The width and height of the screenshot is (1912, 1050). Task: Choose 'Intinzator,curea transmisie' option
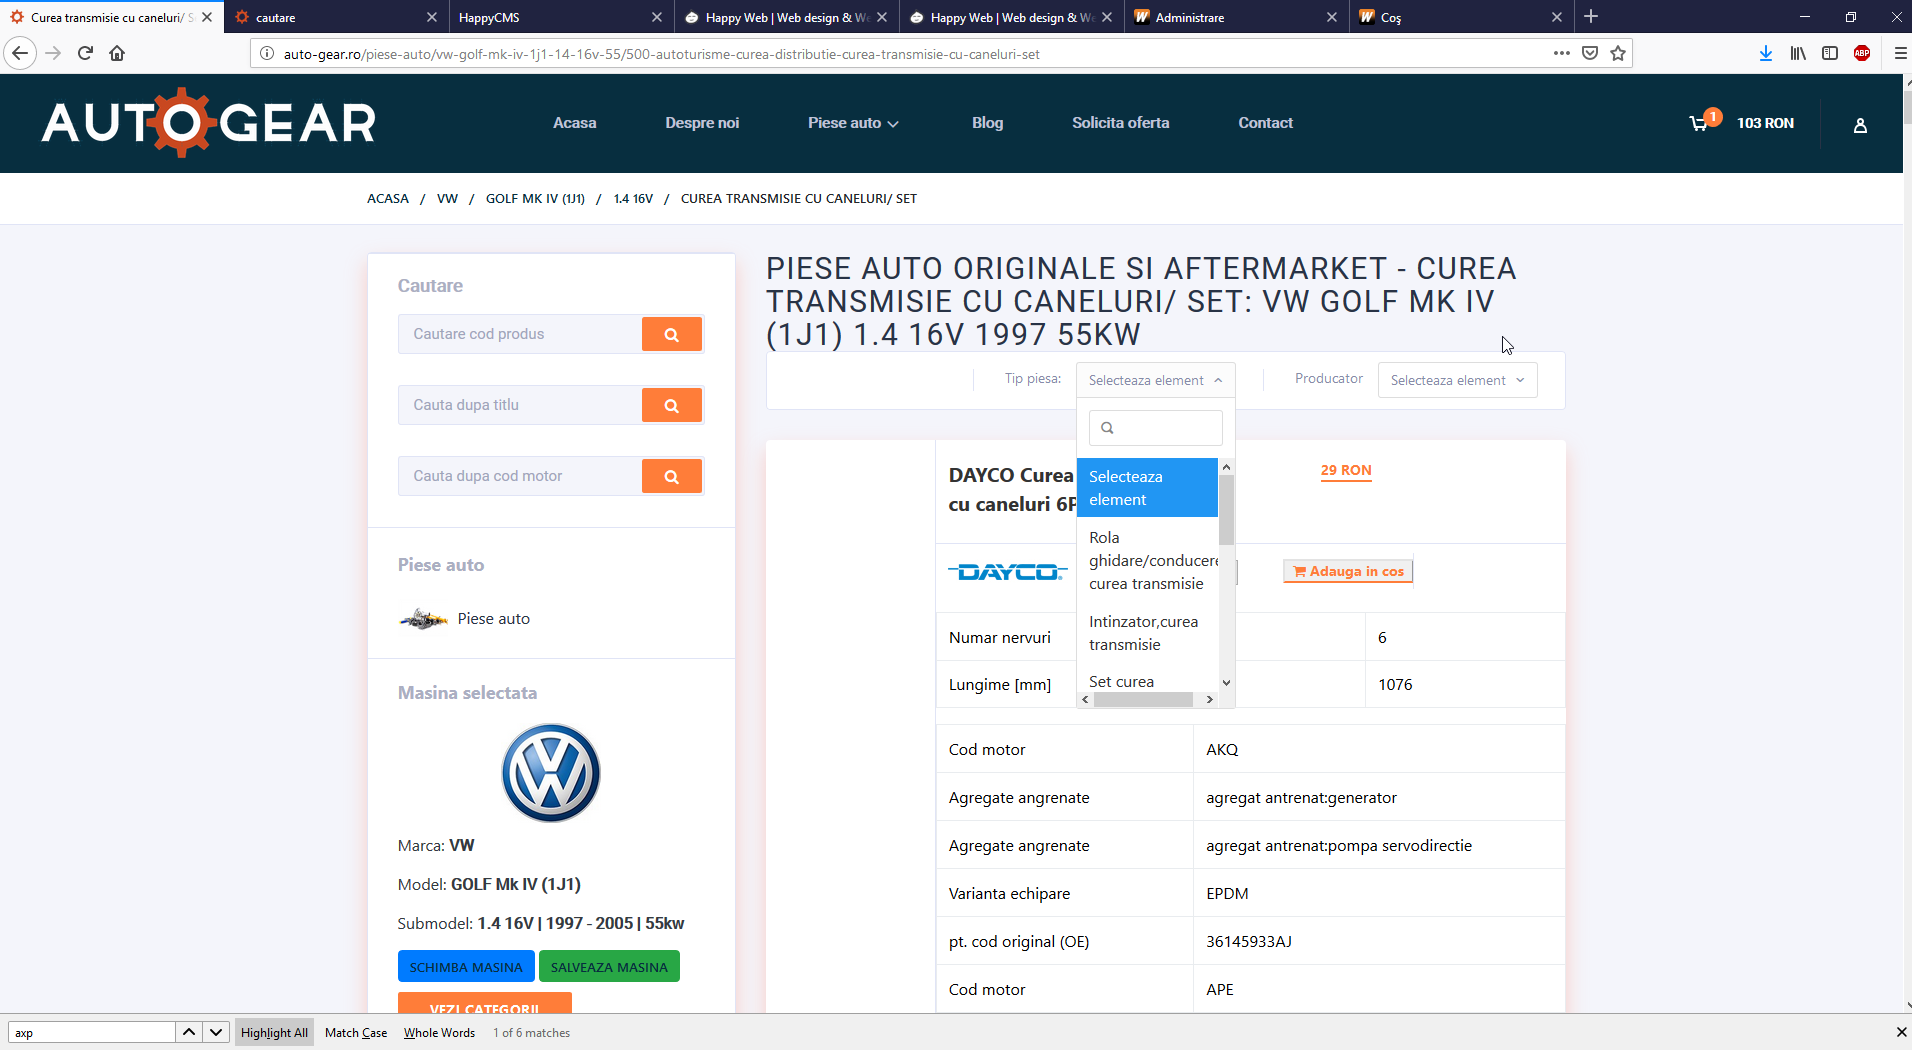click(1147, 633)
